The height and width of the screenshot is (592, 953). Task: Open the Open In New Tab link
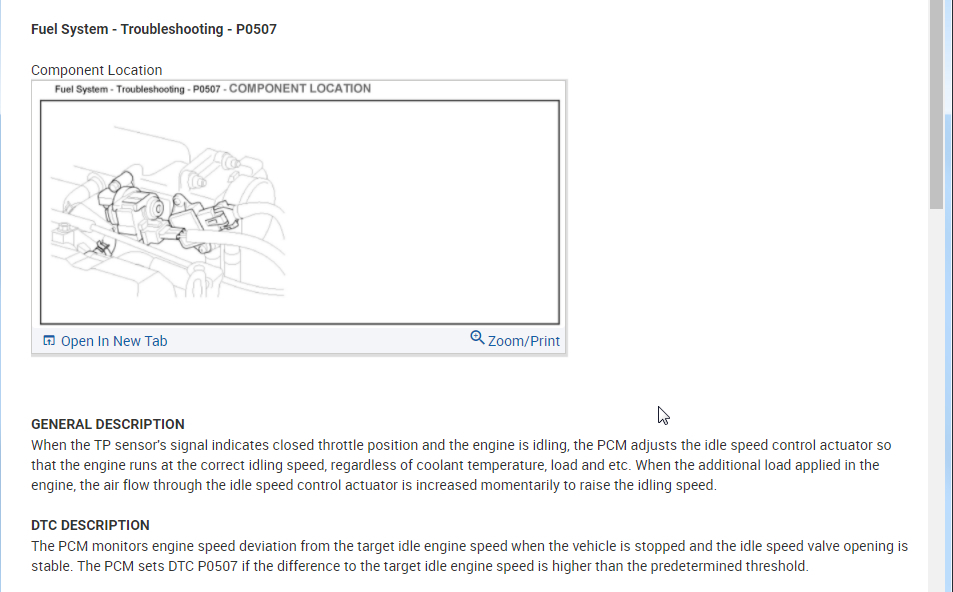(114, 341)
